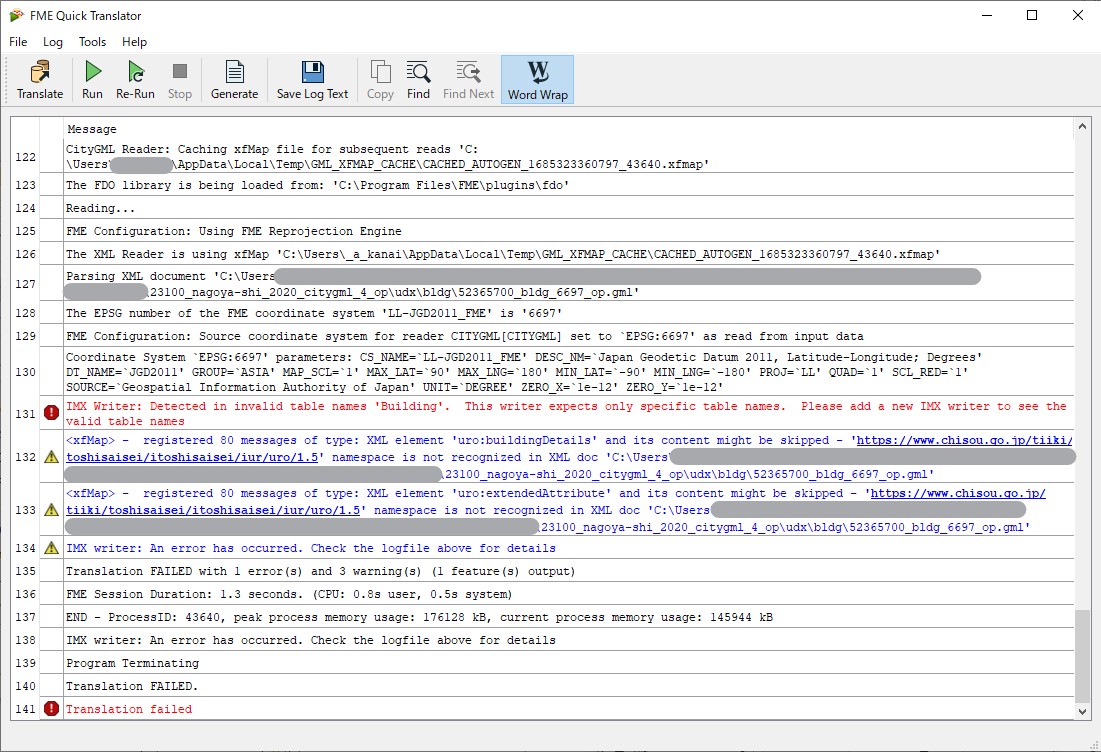The width and height of the screenshot is (1101, 752).
Task: Click the Save Log Text icon
Action: point(313,78)
